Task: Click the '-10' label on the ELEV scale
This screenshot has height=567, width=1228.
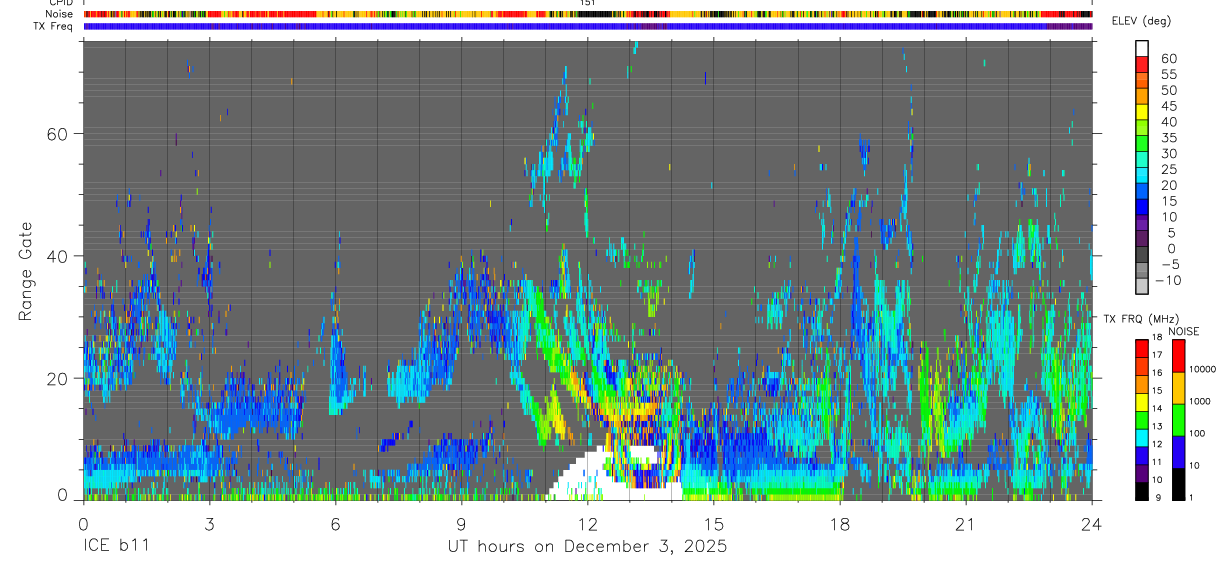Action: tap(1168, 280)
